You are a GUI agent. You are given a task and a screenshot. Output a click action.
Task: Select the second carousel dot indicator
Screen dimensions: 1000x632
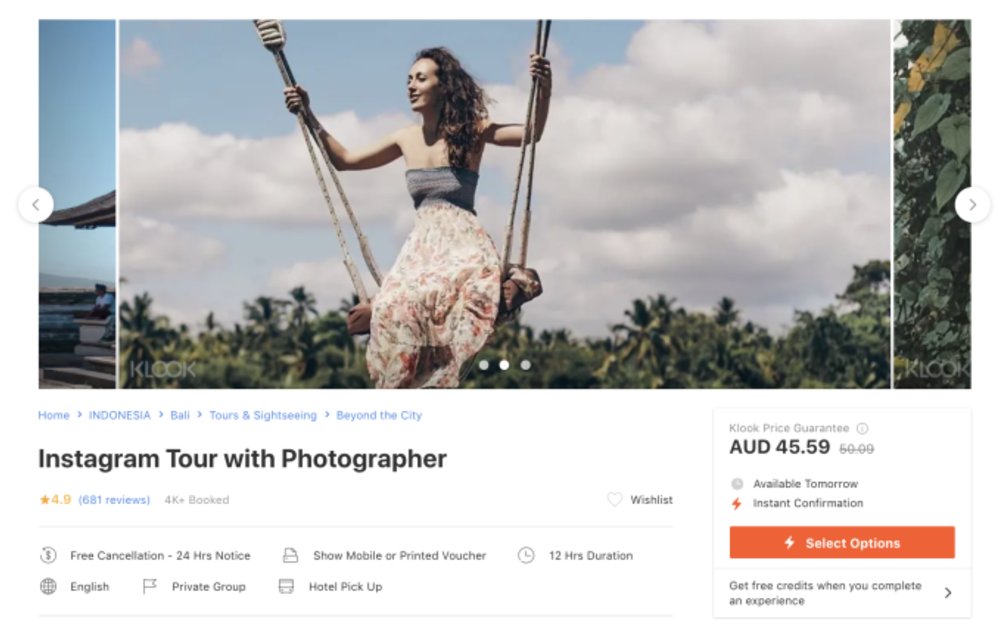click(504, 366)
